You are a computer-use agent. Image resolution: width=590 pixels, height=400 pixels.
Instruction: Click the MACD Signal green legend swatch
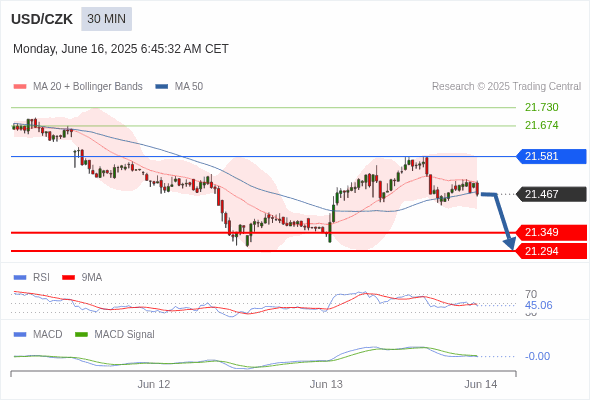pyautogui.click(x=82, y=334)
